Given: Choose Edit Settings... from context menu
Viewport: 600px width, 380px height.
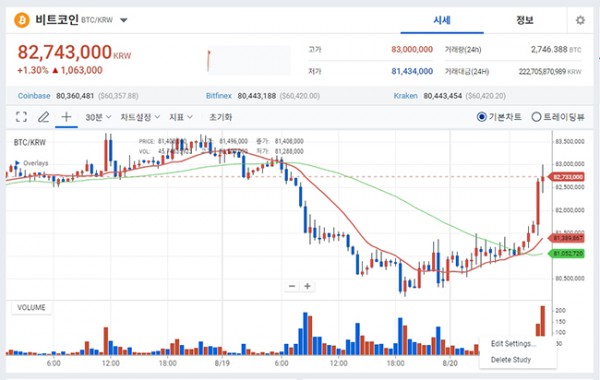Looking at the screenshot, I should (x=513, y=344).
